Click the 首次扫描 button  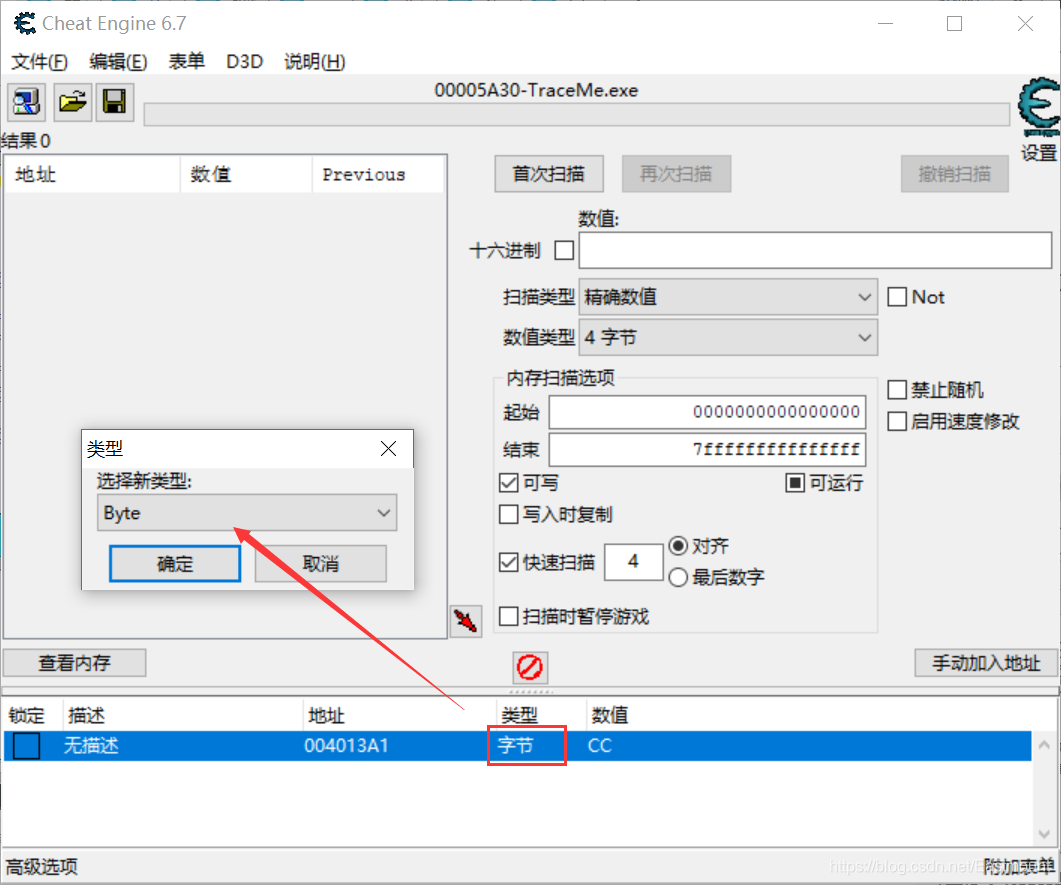coord(549,174)
